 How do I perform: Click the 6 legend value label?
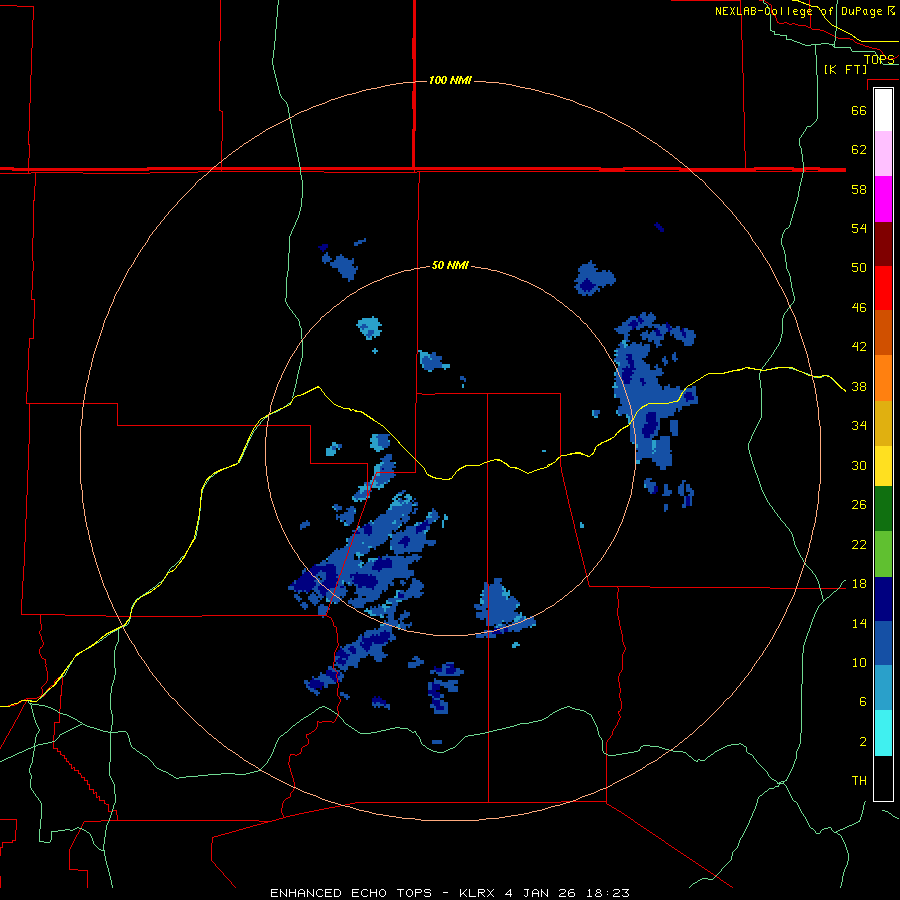pyautogui.click(x=863, y=701)
